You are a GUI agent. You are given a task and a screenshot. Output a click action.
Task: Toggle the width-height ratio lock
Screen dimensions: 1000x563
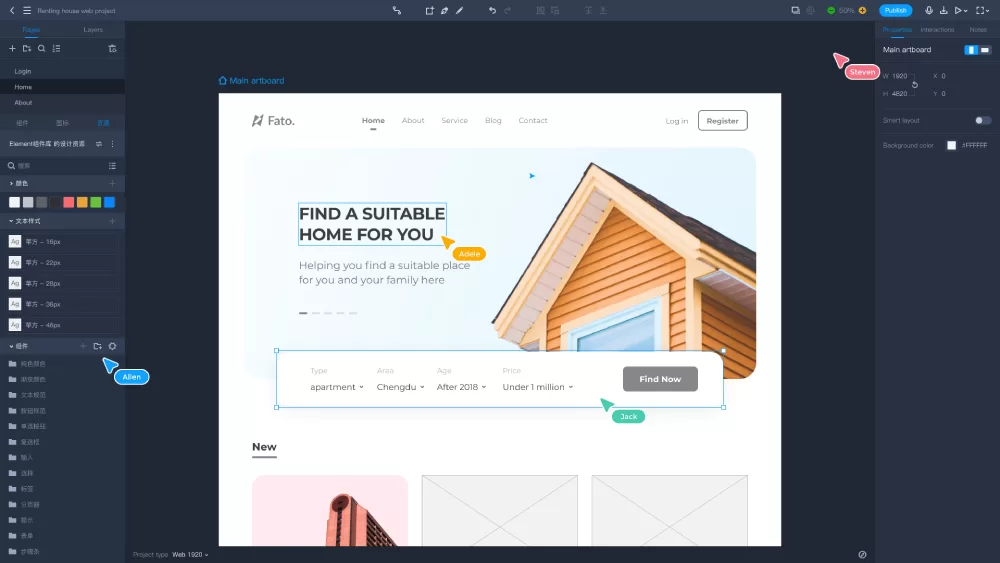click(914, 85)
